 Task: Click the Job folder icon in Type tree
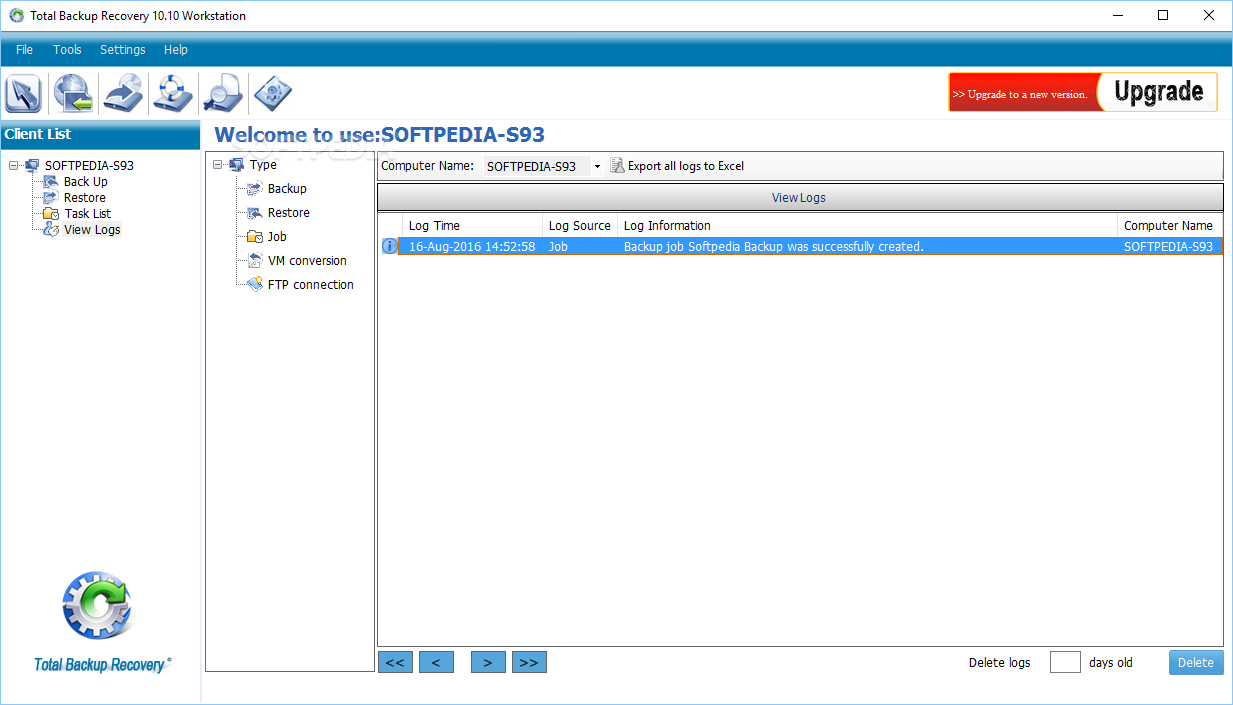(255, 237)
